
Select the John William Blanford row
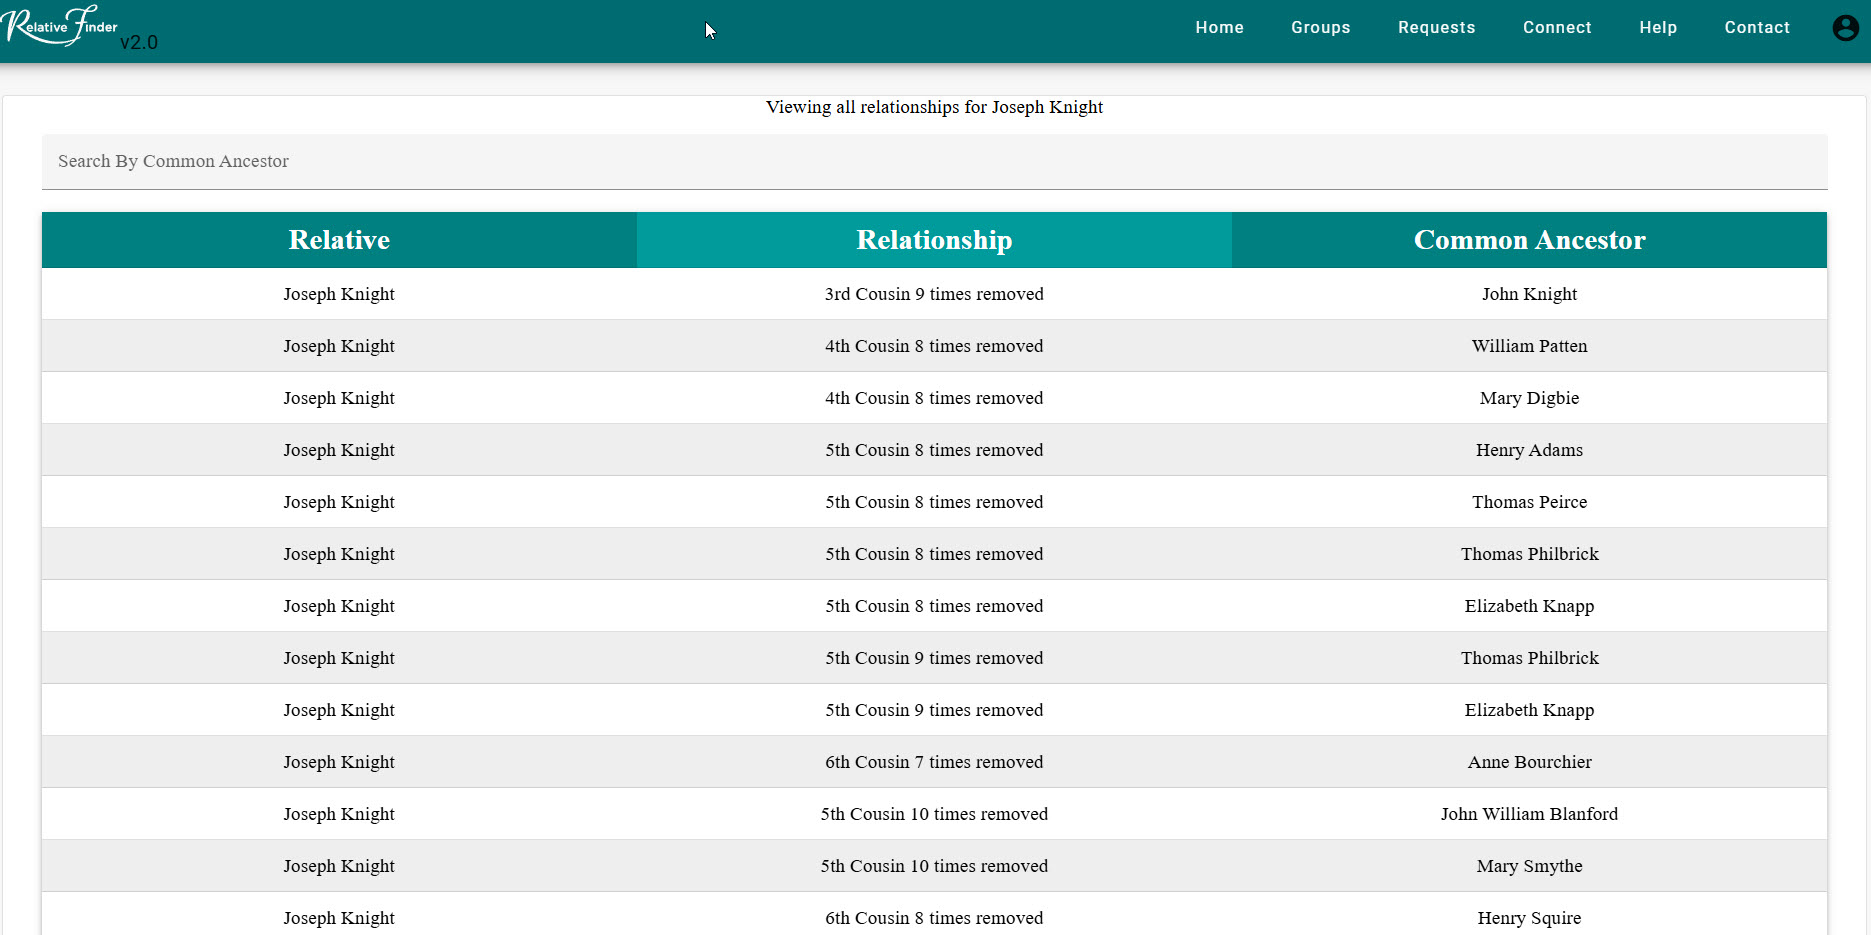click(x=1529, y=814)
